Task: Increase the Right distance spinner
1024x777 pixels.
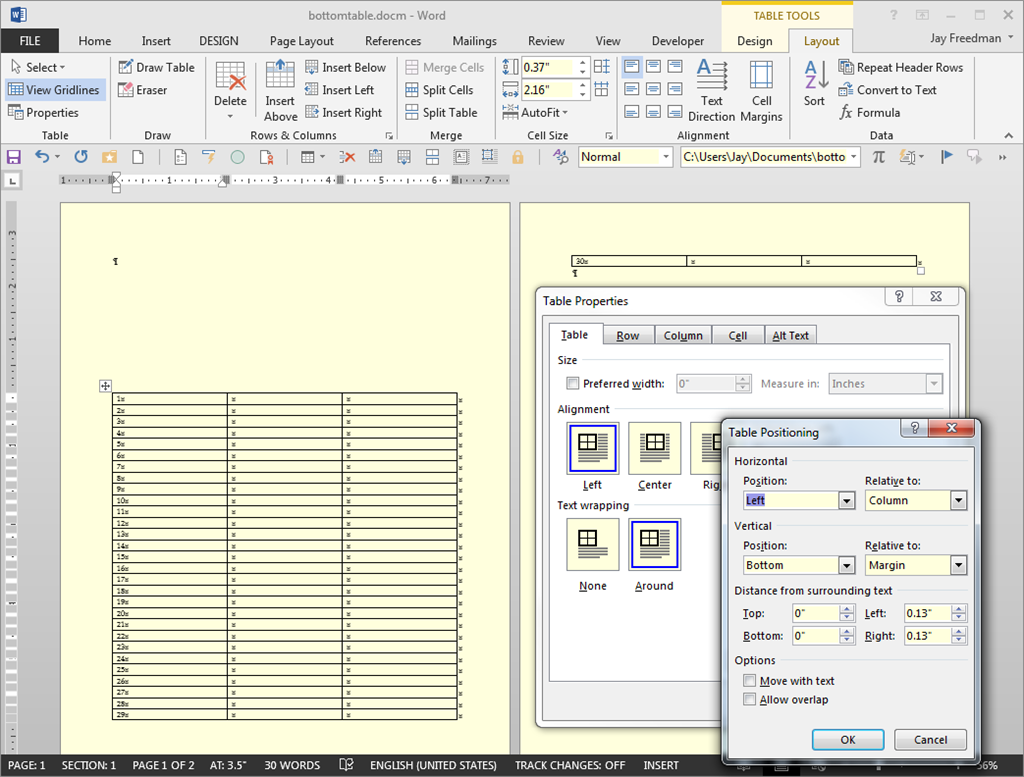Action: [x=958, y=632]
